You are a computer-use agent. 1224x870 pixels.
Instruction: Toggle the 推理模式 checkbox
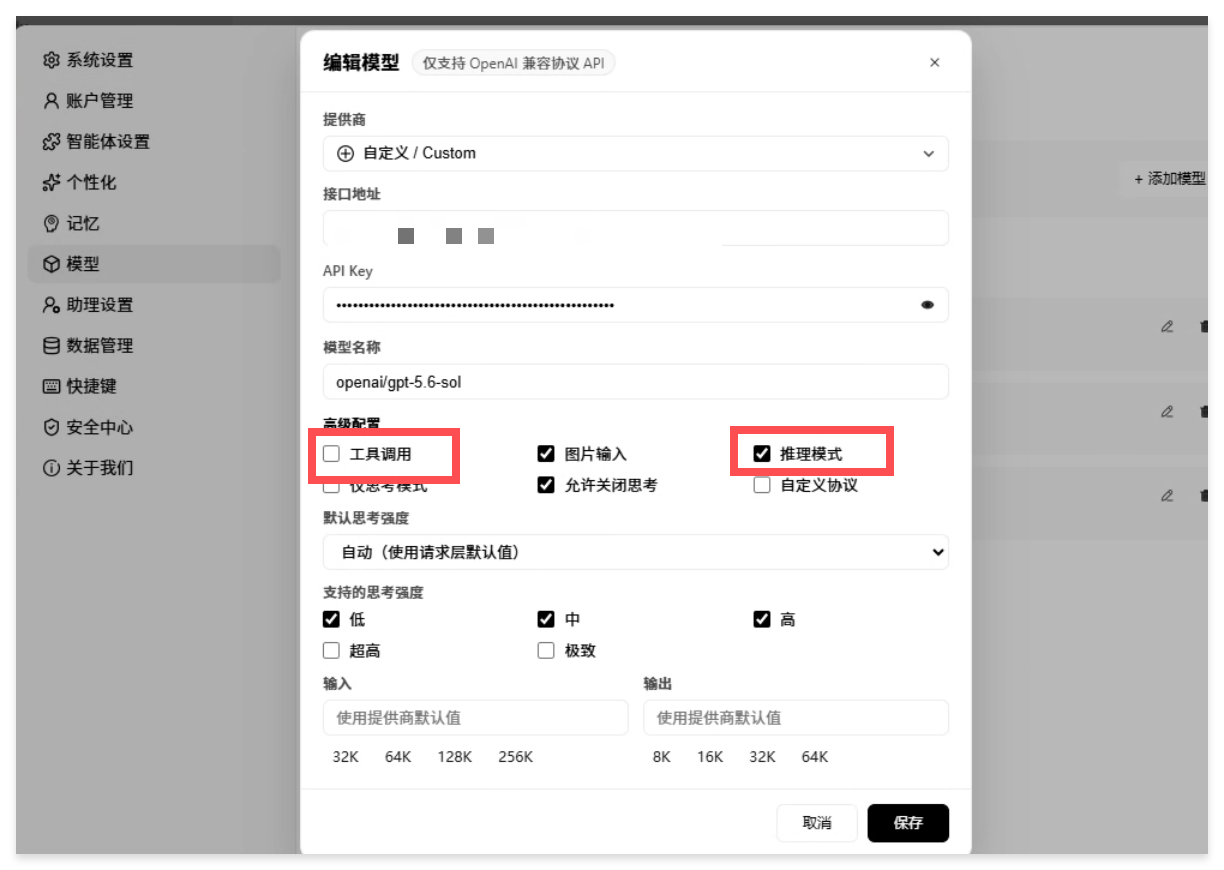(762, 454)
